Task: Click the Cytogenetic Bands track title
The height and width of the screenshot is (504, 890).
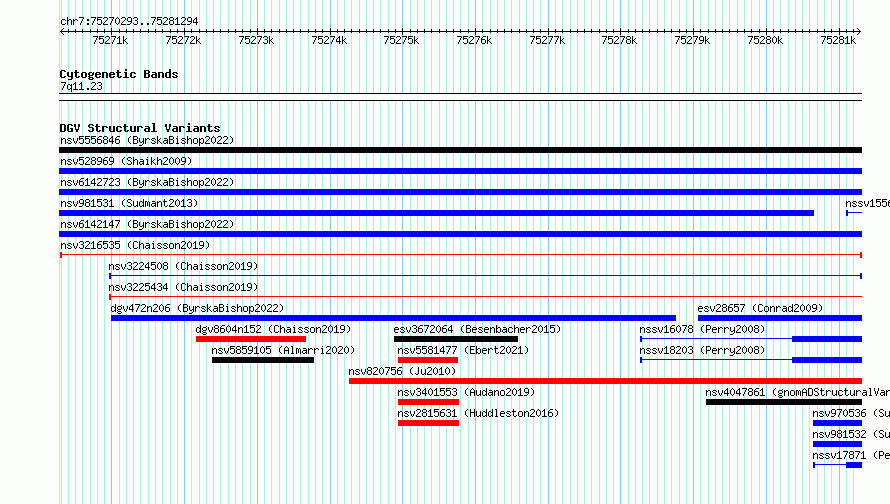Action: pos(119,74)
